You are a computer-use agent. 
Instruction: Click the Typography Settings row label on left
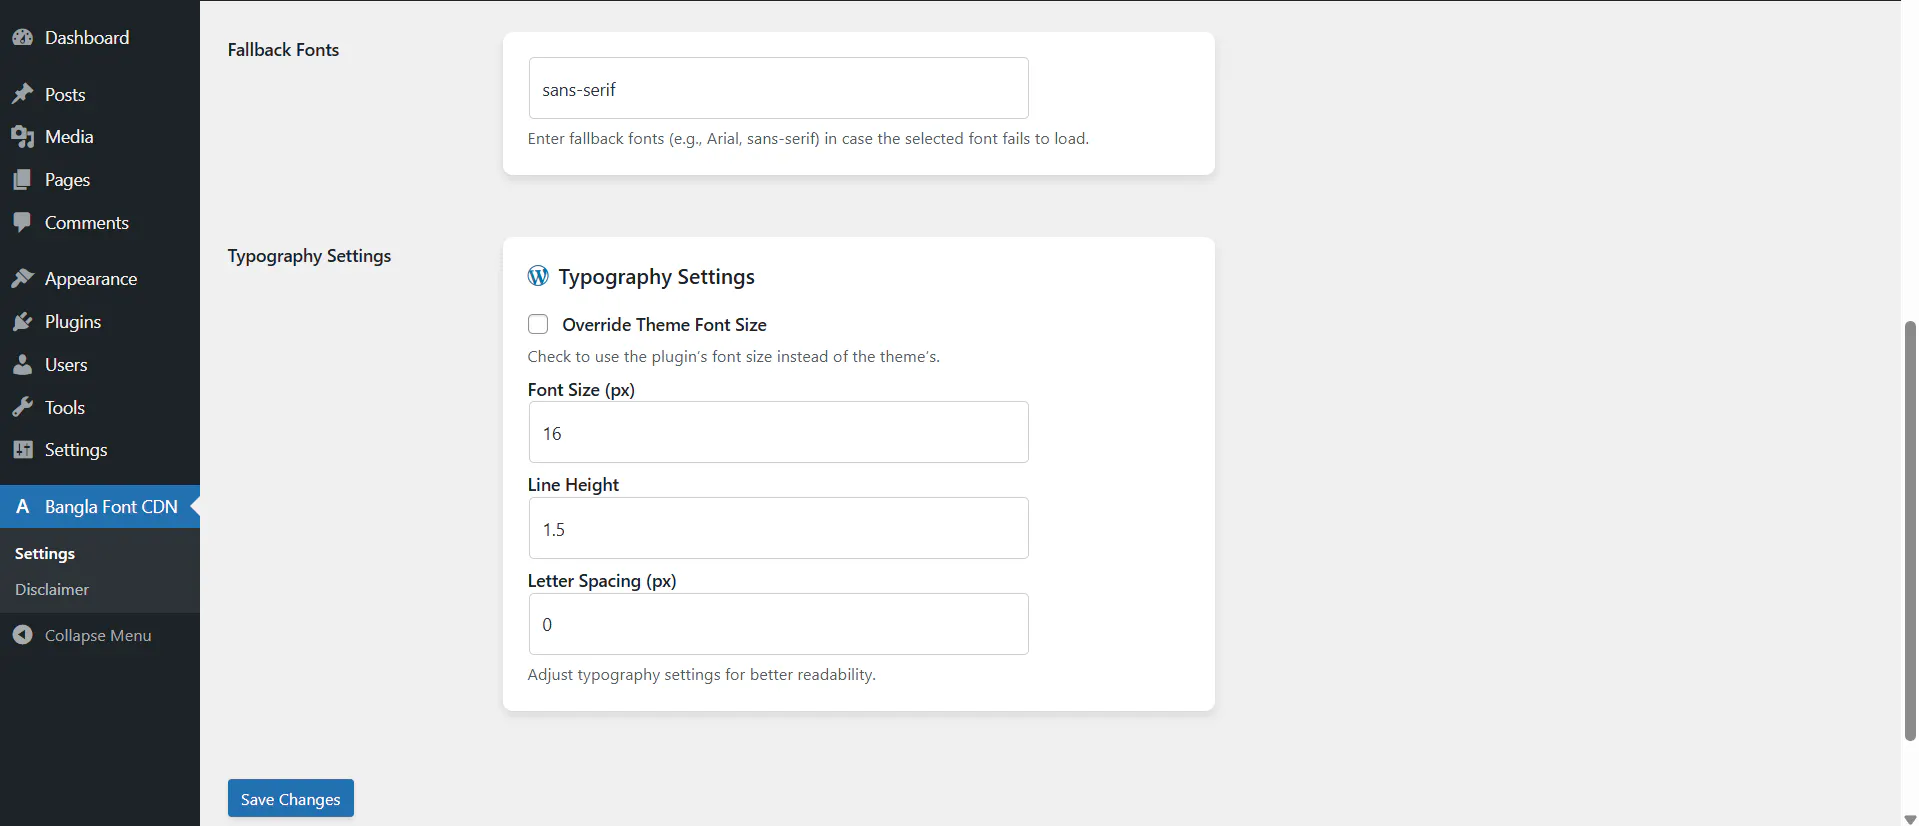point(309,256)
